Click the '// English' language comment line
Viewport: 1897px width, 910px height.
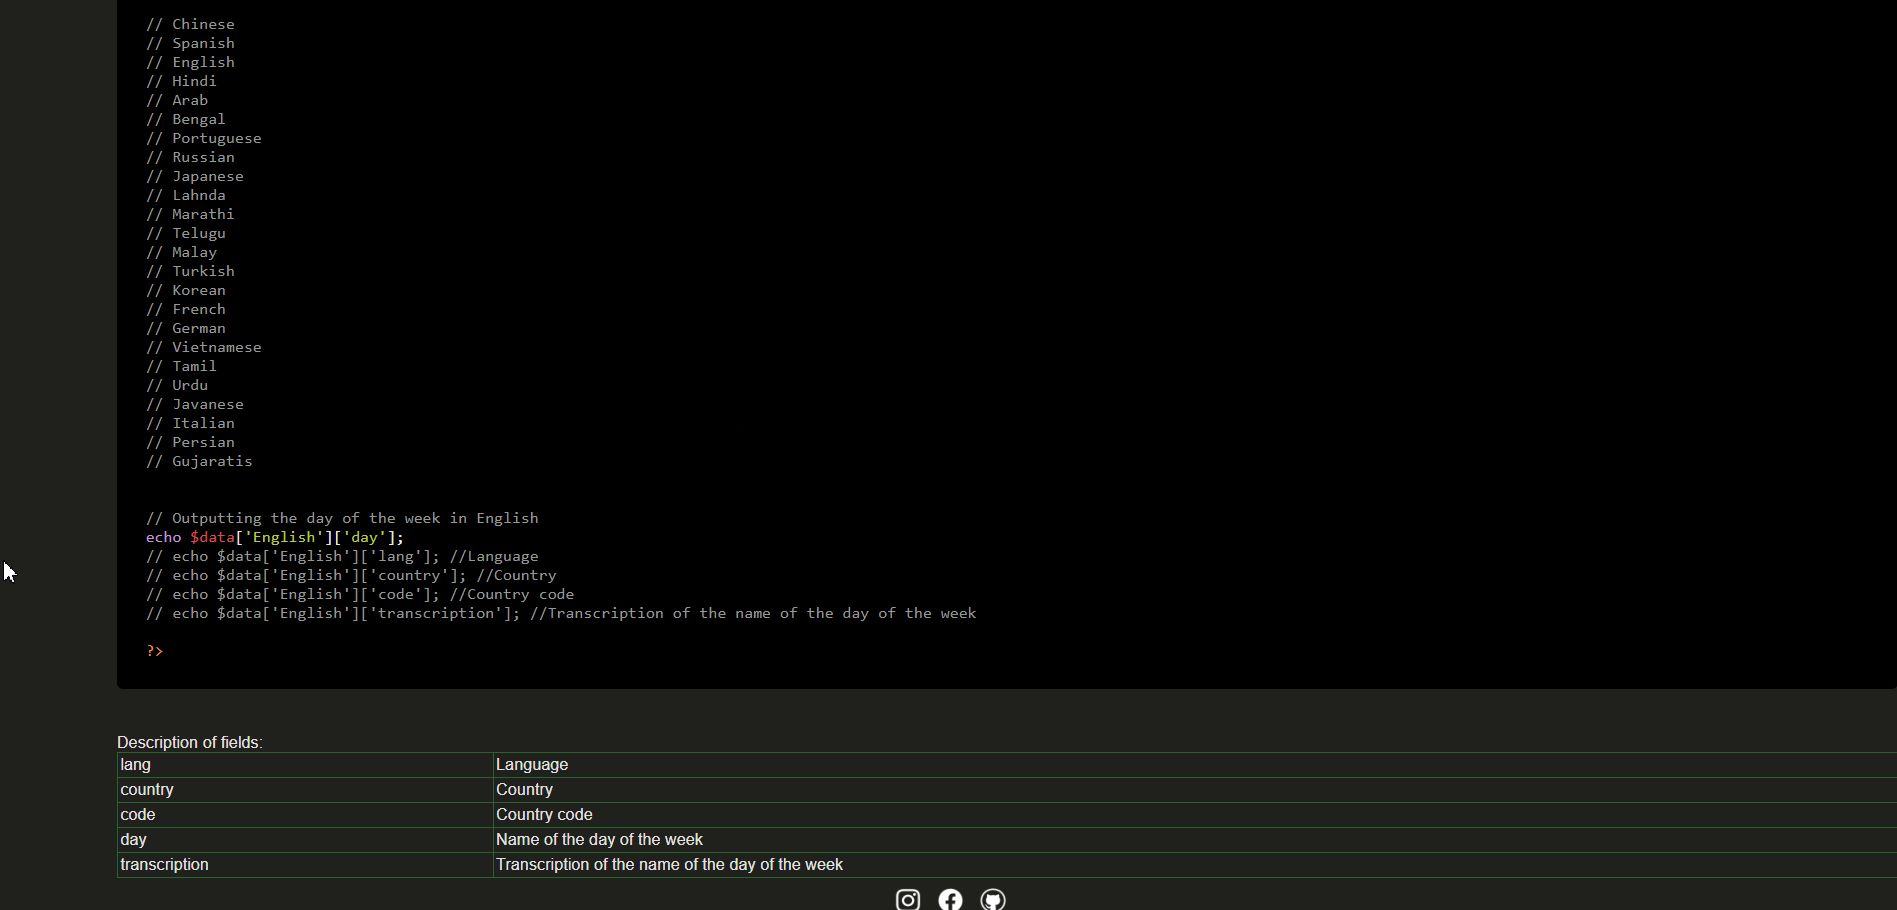(190, 62)
